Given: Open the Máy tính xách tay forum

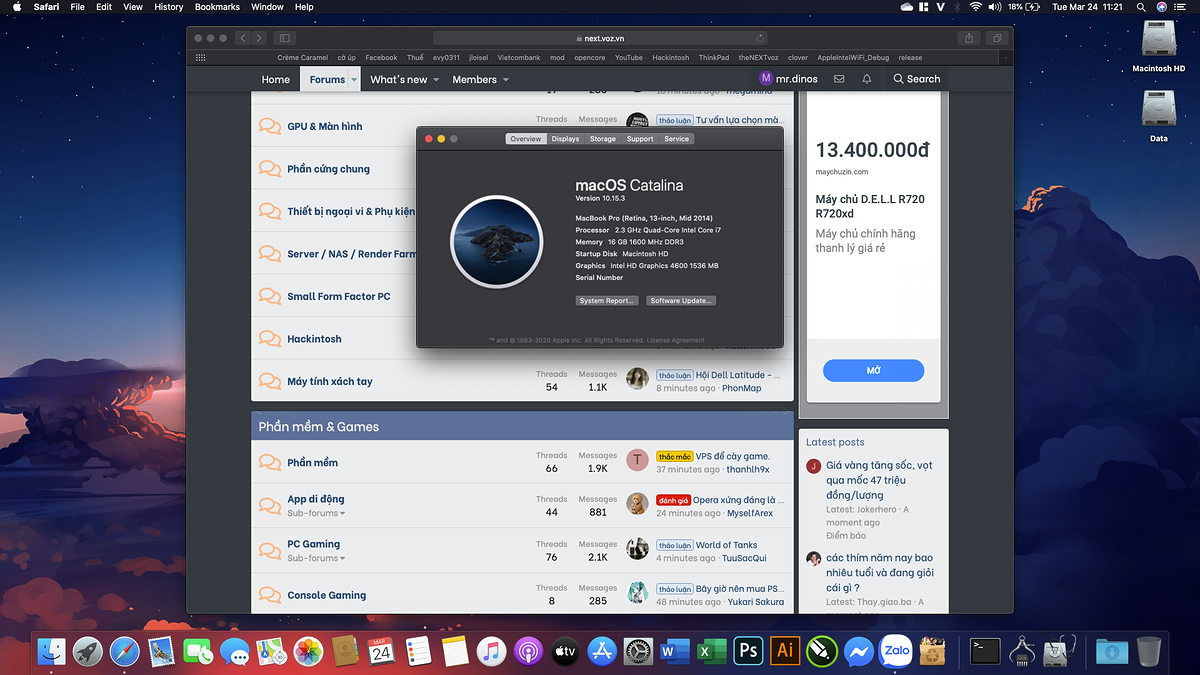Looking at the screenshot, I should (330, 382).
